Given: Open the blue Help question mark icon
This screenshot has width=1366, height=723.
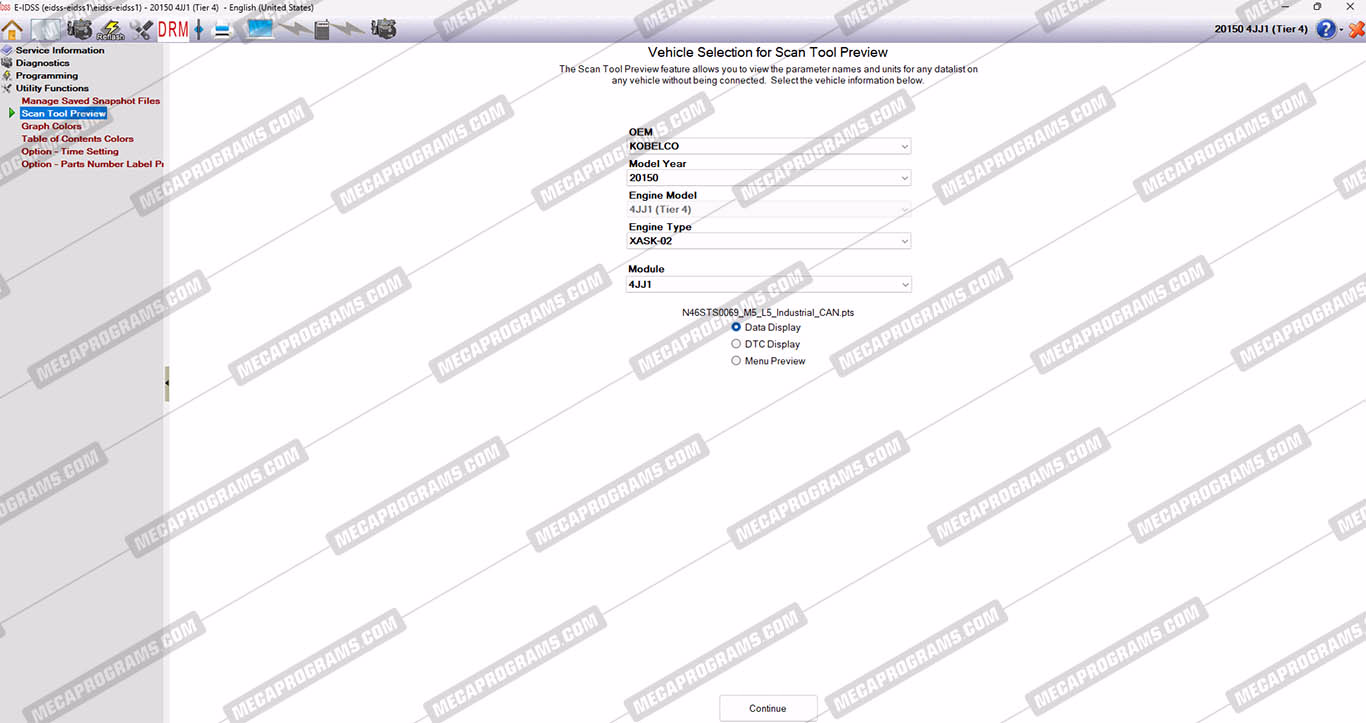Looking at the screenshot, I should (1325, 29).
